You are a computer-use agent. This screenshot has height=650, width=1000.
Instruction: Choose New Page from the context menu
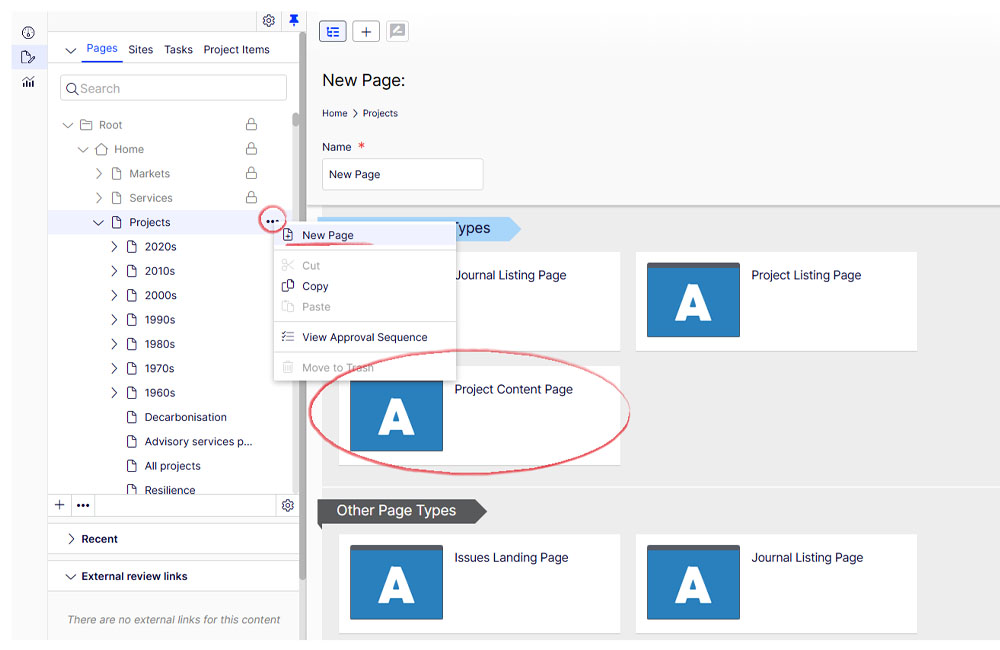pyautogui.click(x=365, y=235)
